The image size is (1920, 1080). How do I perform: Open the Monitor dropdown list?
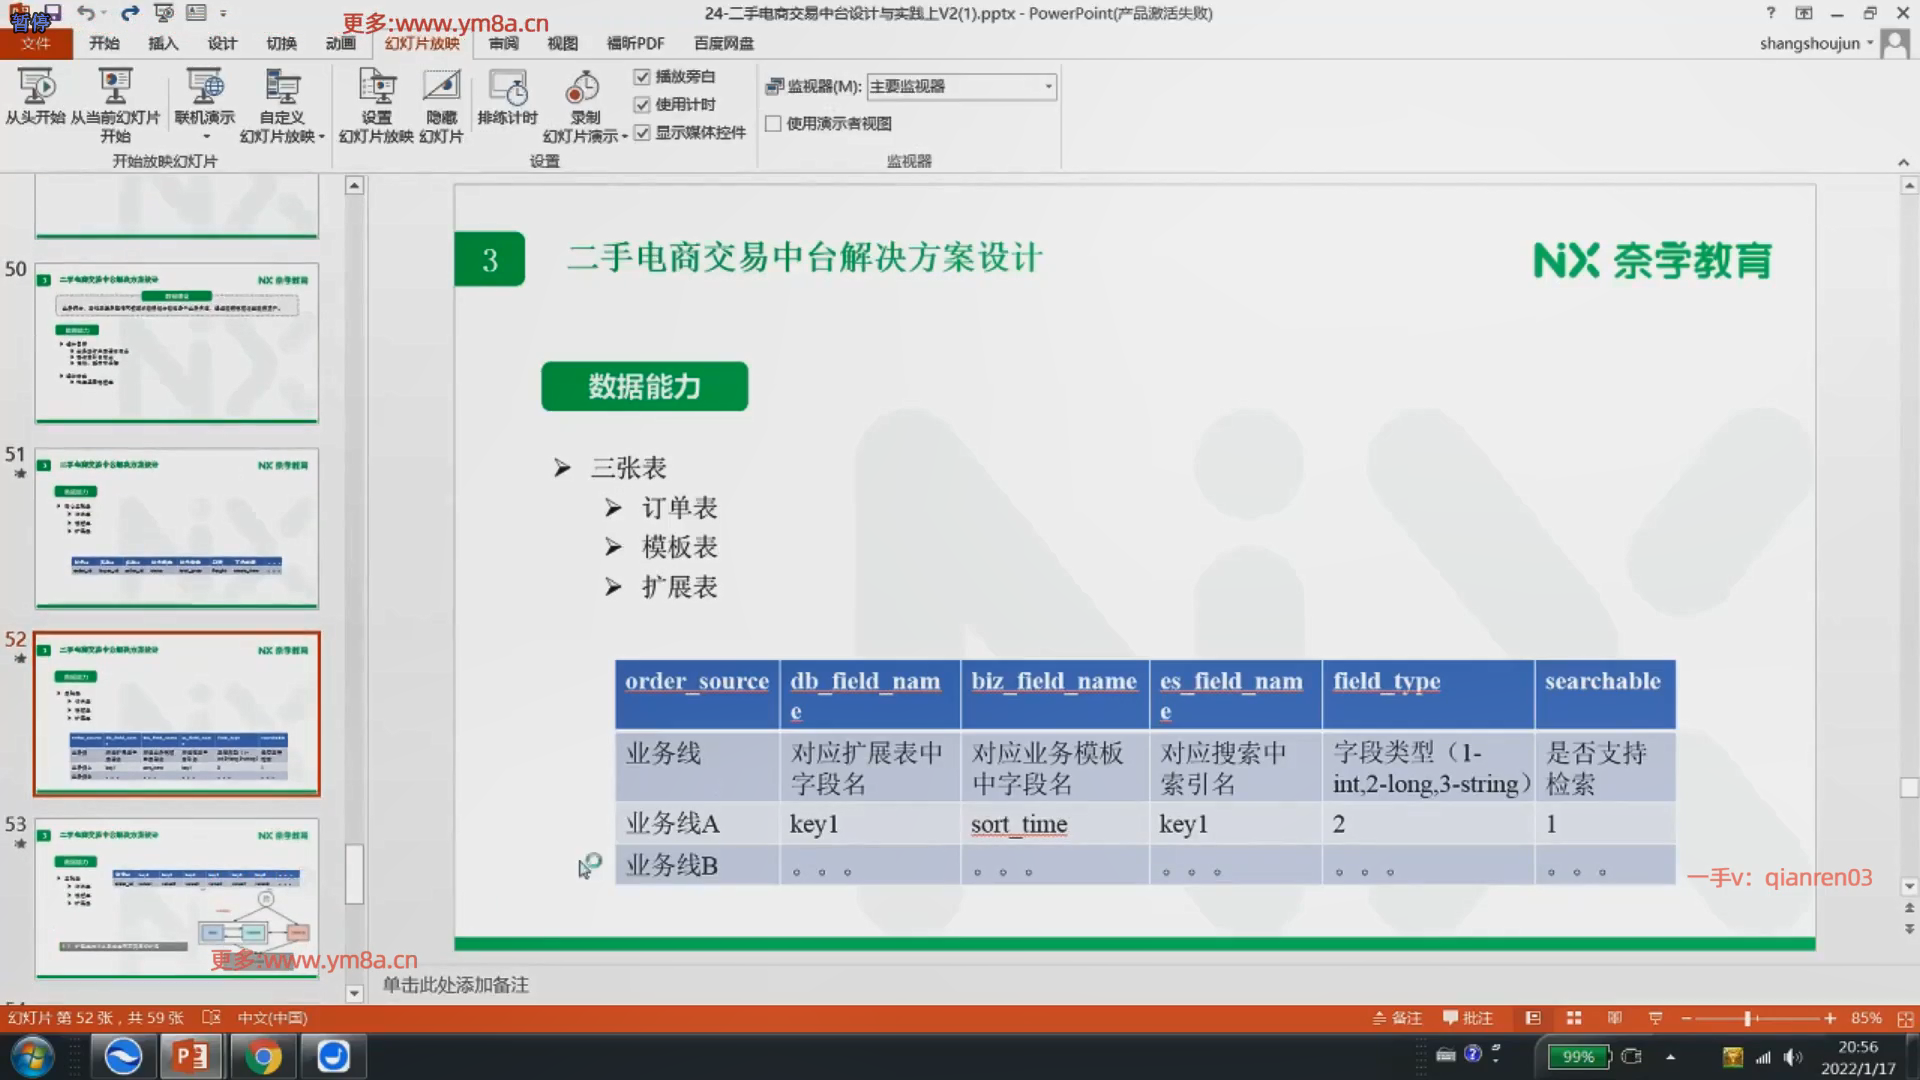1048,87
